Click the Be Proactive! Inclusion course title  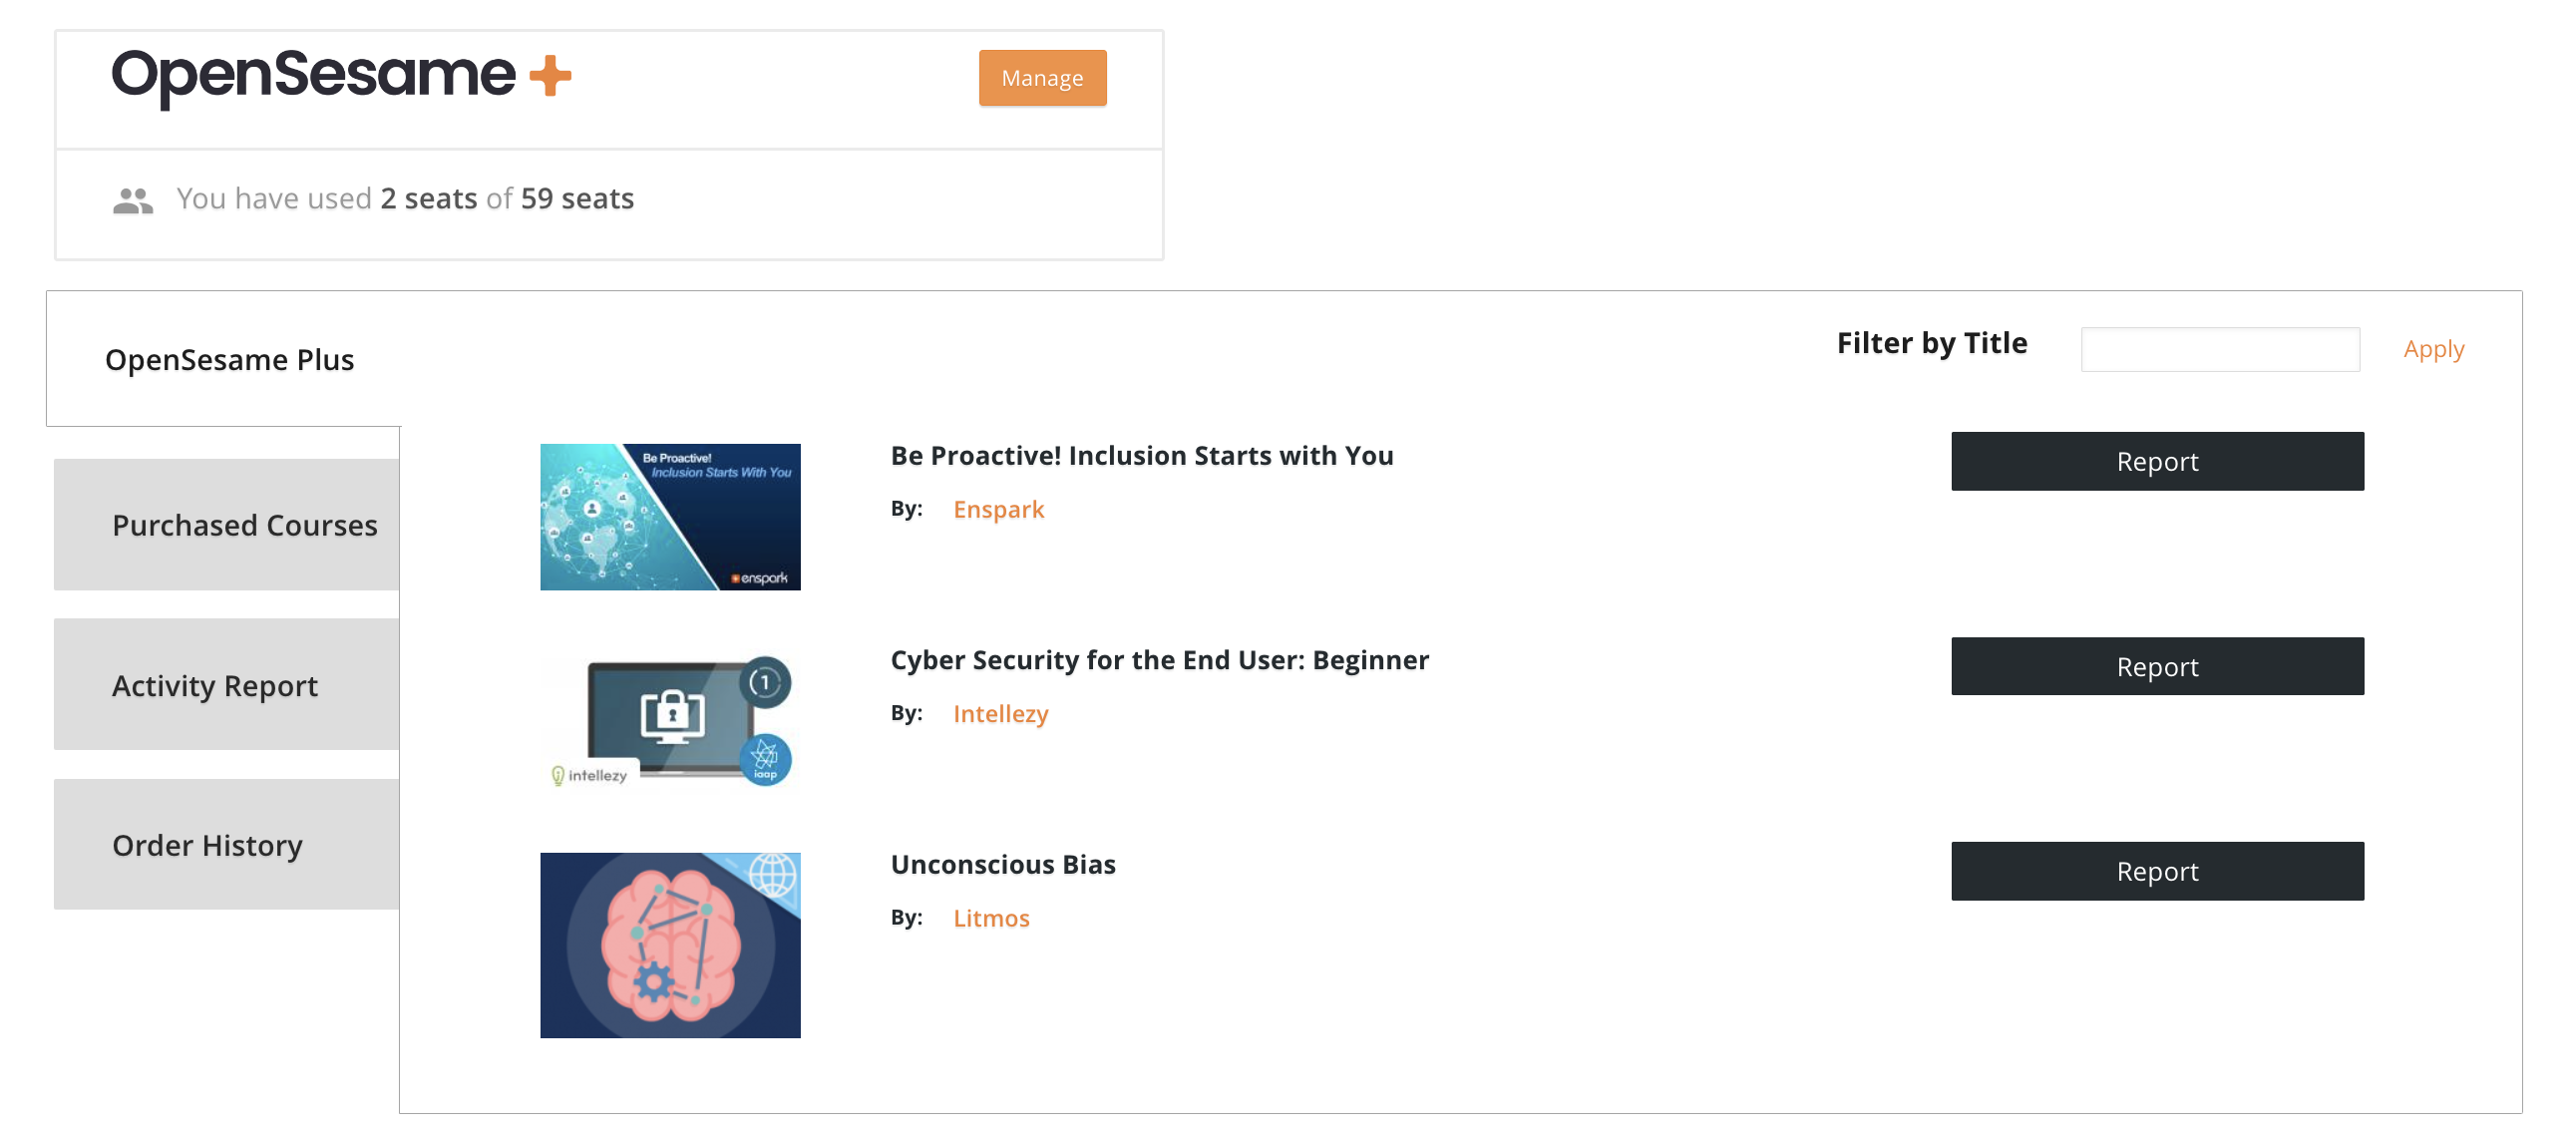[1141, 456]
